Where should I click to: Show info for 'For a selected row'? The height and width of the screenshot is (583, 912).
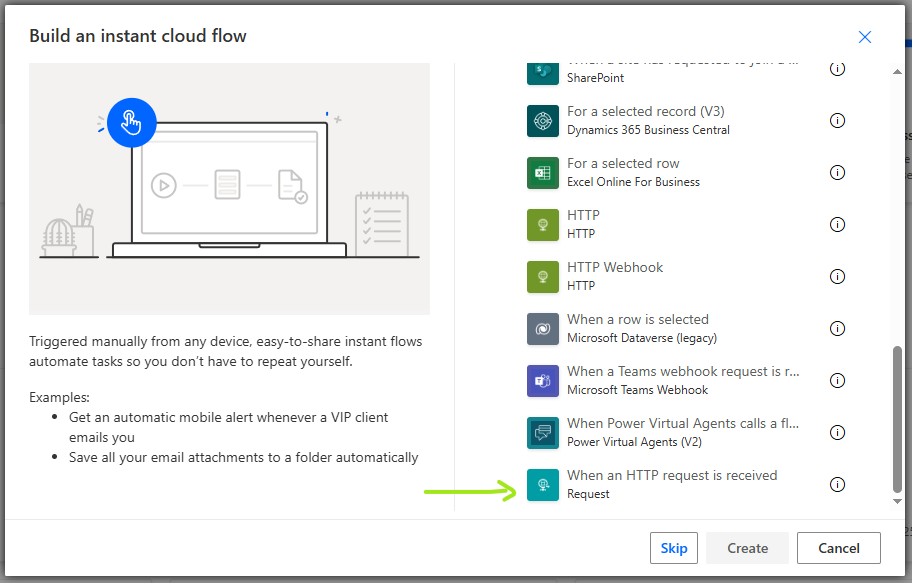click(837, 173)
